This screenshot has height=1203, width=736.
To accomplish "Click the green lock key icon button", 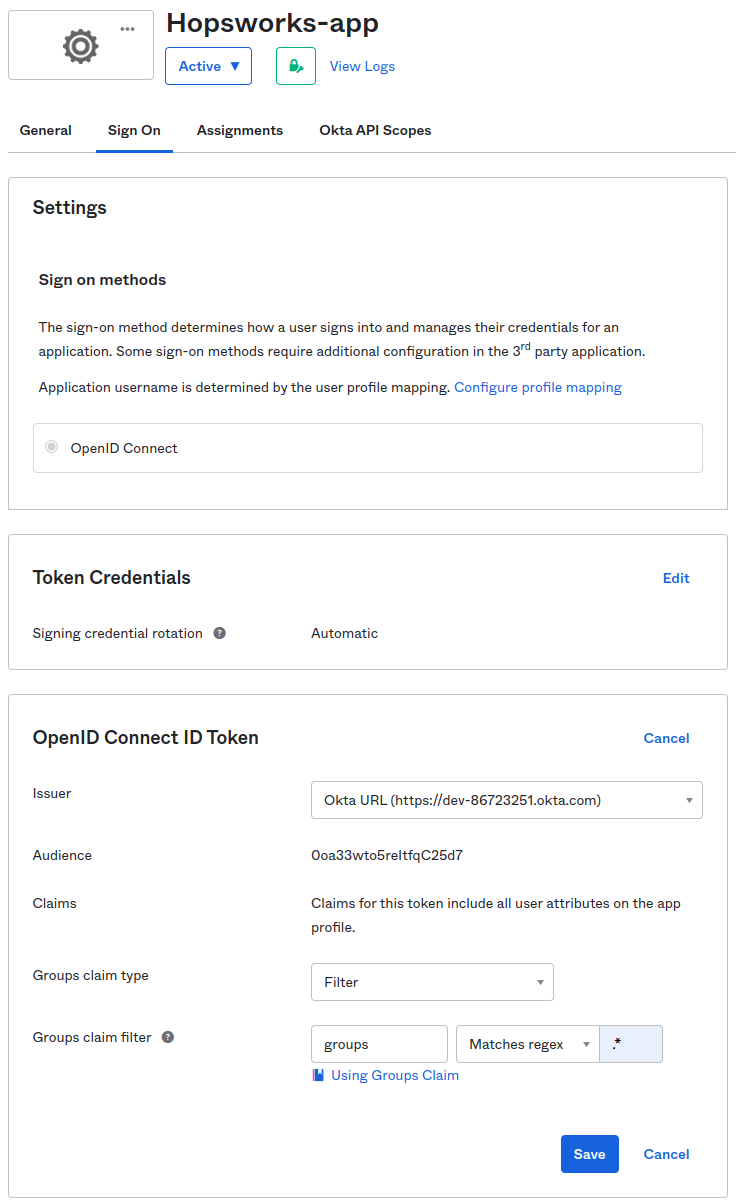I will point(295,66).
